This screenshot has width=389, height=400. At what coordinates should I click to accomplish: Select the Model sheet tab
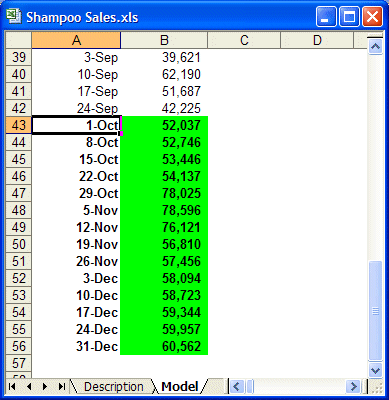point(180,387)
